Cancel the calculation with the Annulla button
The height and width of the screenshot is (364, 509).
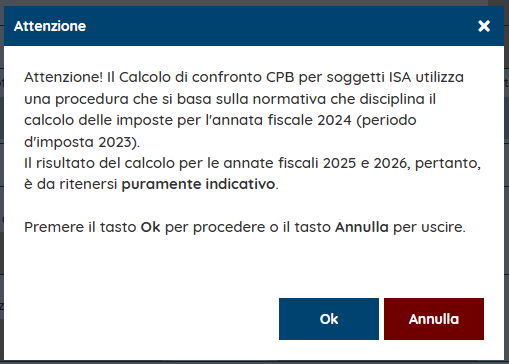click(x=434, y=319)
